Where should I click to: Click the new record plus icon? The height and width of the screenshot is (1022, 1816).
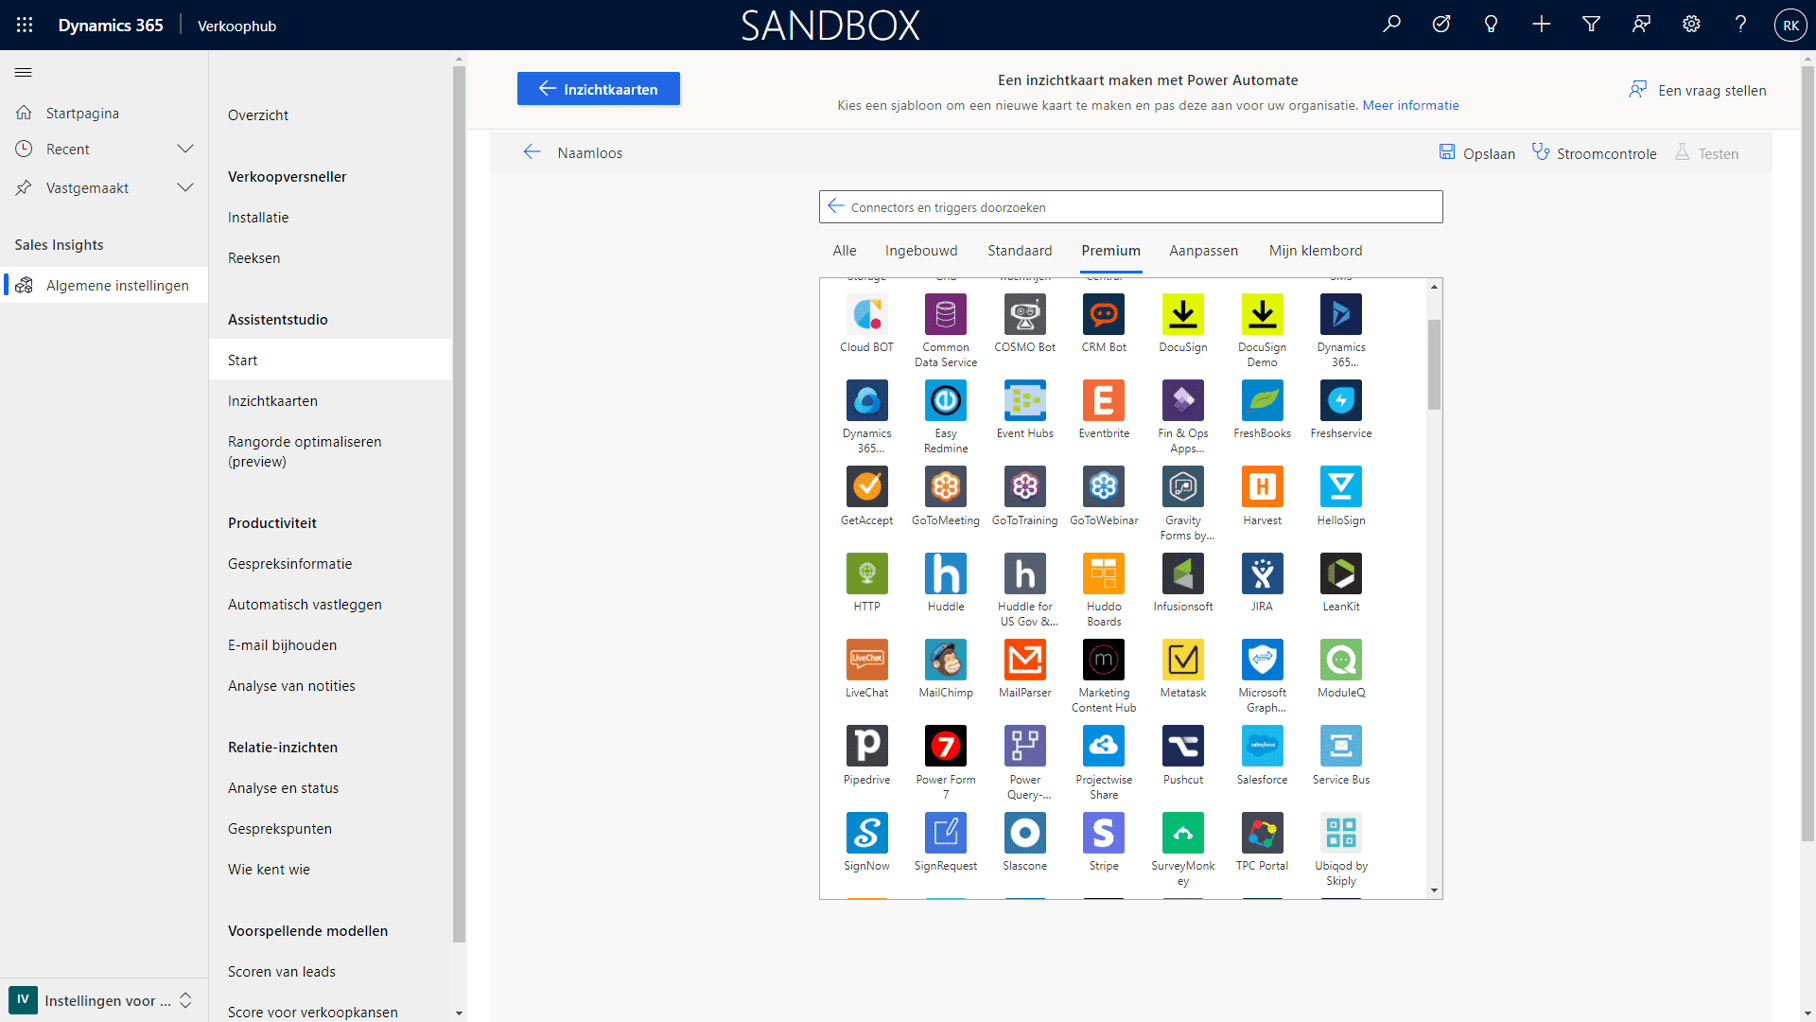[1541, 25]
